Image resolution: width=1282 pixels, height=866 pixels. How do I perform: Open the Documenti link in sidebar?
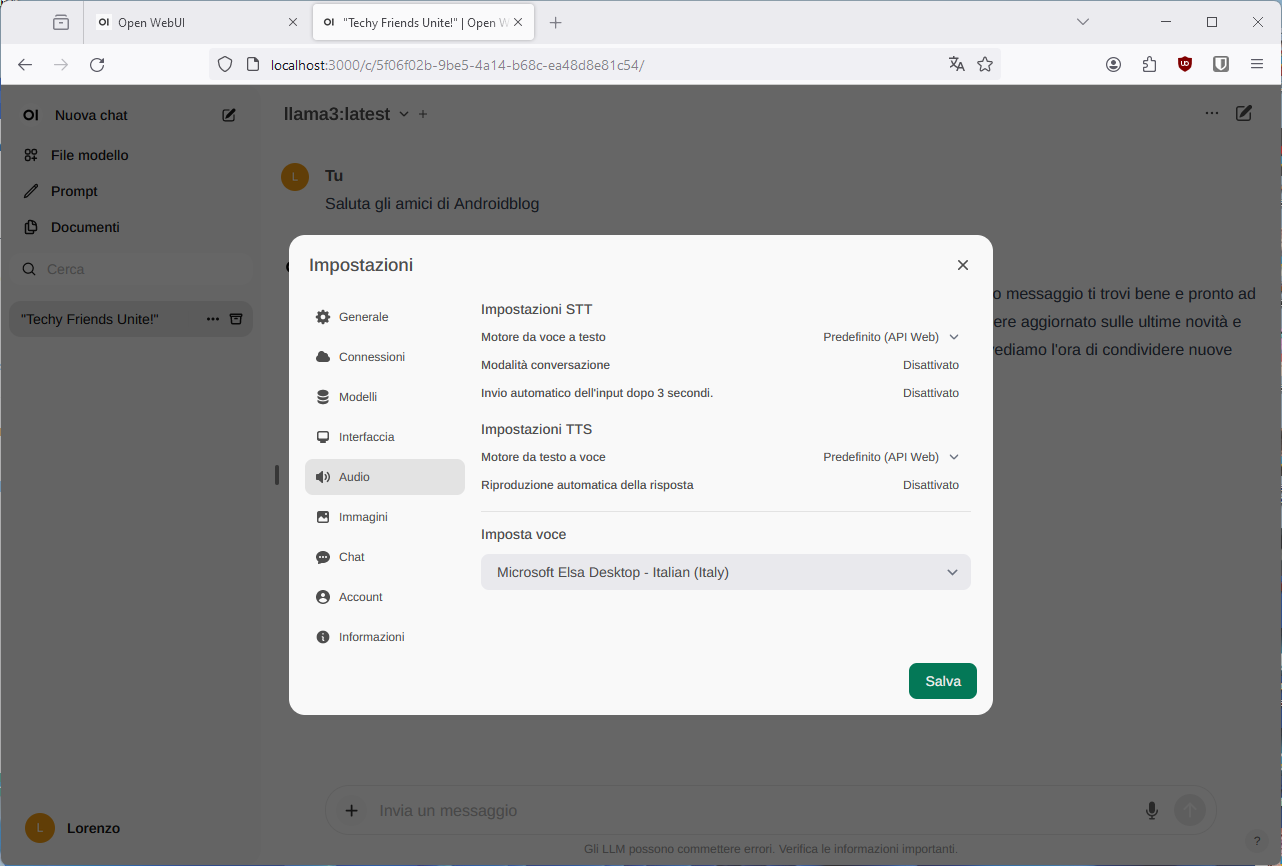pyautogui.click(x=85, y=227)
